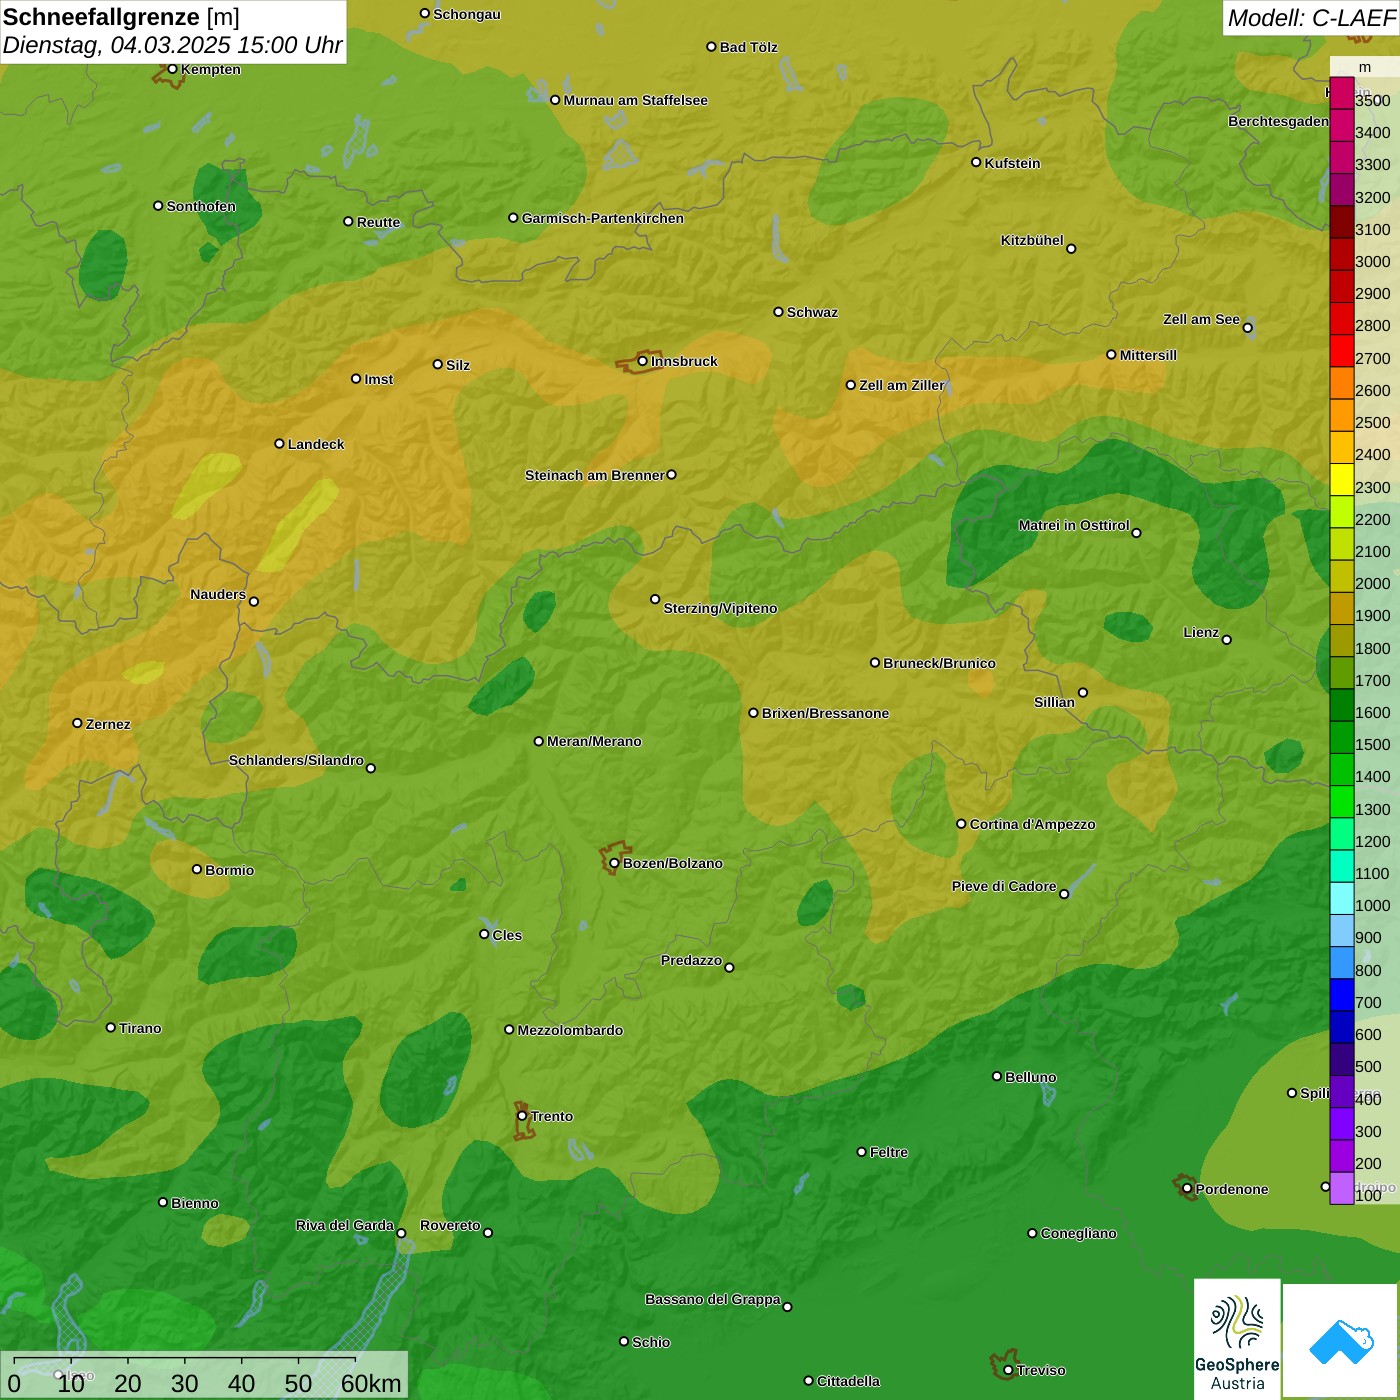Click the Sterzing/Vipiteno label
This screenshot has width=1400, height=1400.
pos(720,608)
